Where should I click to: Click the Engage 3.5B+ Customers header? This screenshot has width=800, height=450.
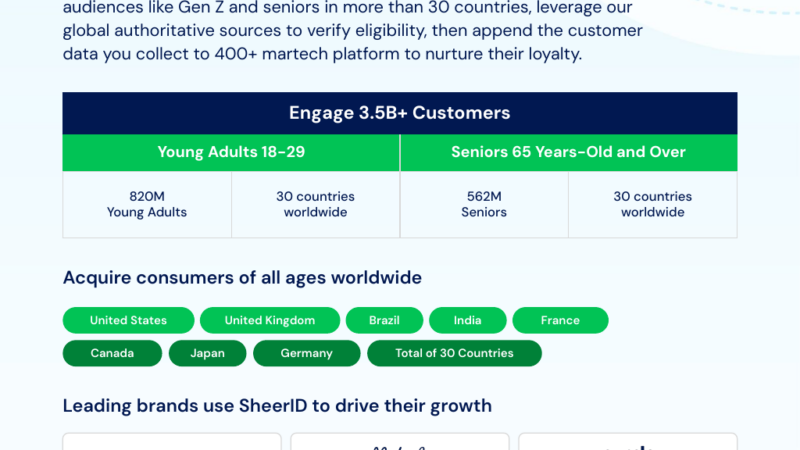point(400,113)
